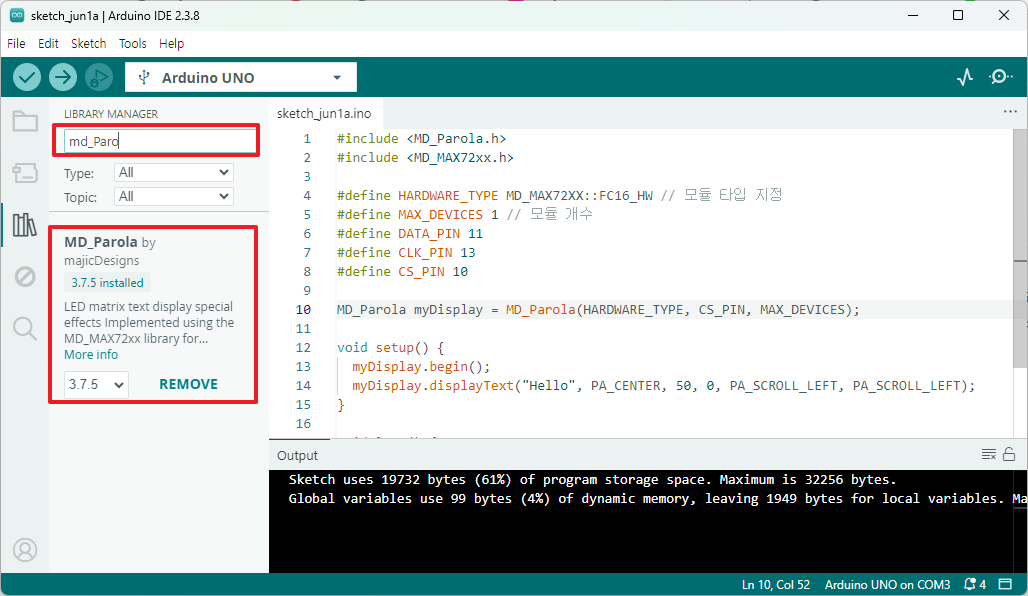Toggle the bottom panel icon in status bar
Screen dimensions: 1028x596
[1005, 584]
